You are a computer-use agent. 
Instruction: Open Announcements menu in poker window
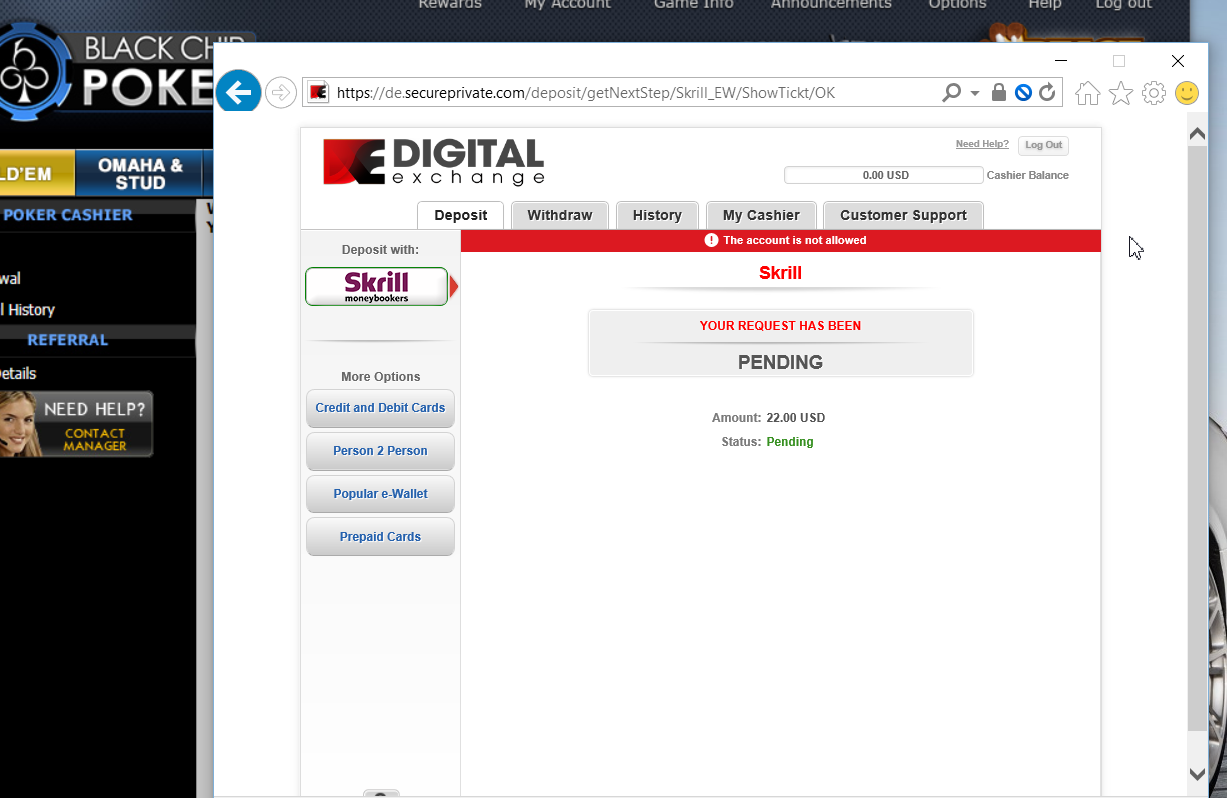click(831, 5)
